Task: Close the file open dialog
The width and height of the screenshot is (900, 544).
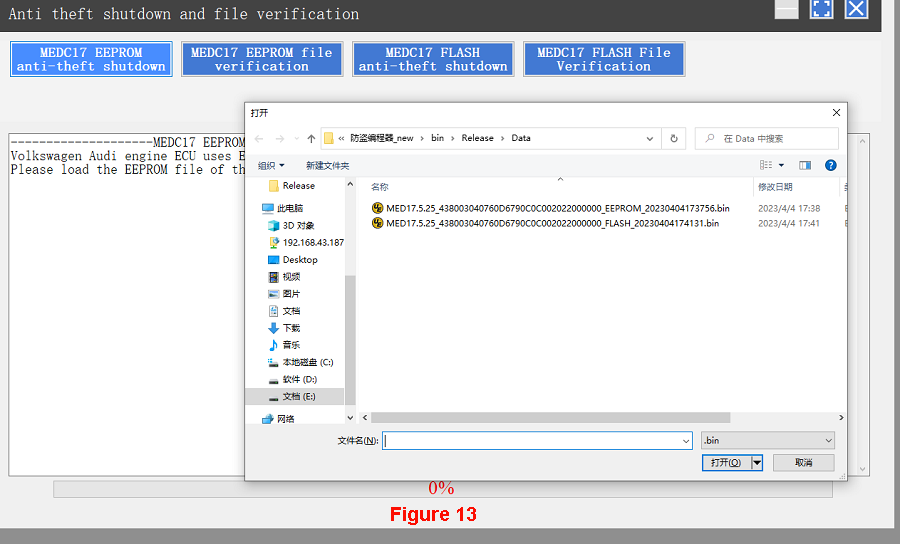Action: (x=836, y=112)
